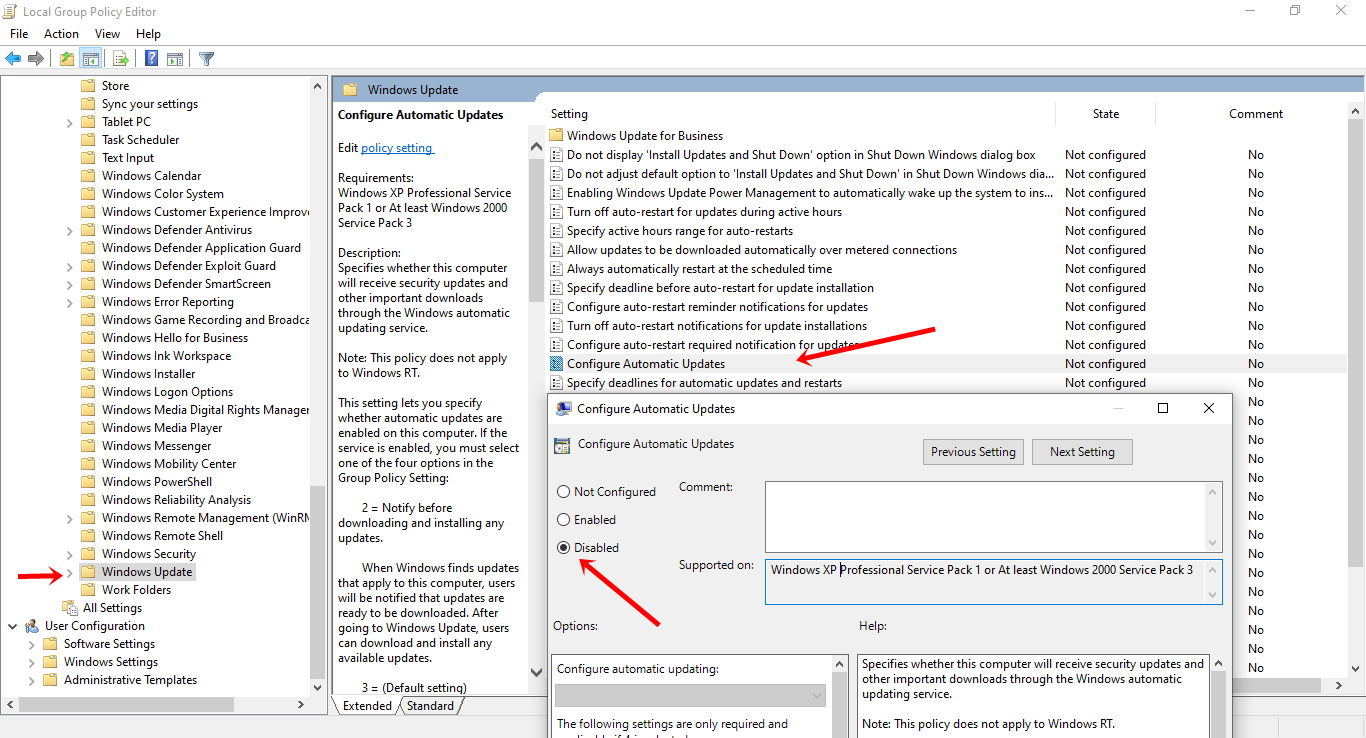The width and height of the screenshot is (1366, 738).
Task: Expand Software Settings under User Configuration
Action: point(31,644)
